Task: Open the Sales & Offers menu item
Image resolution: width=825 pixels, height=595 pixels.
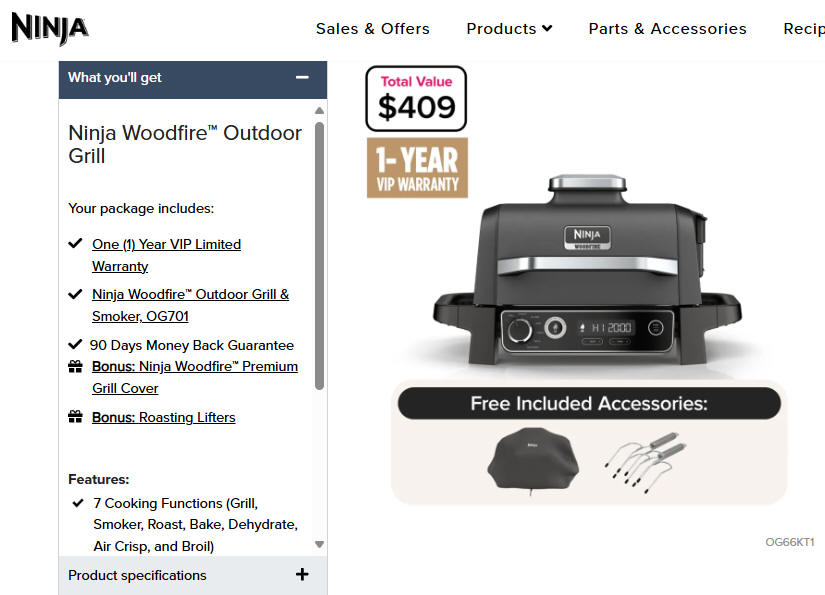Action: (x=373, y=28)
